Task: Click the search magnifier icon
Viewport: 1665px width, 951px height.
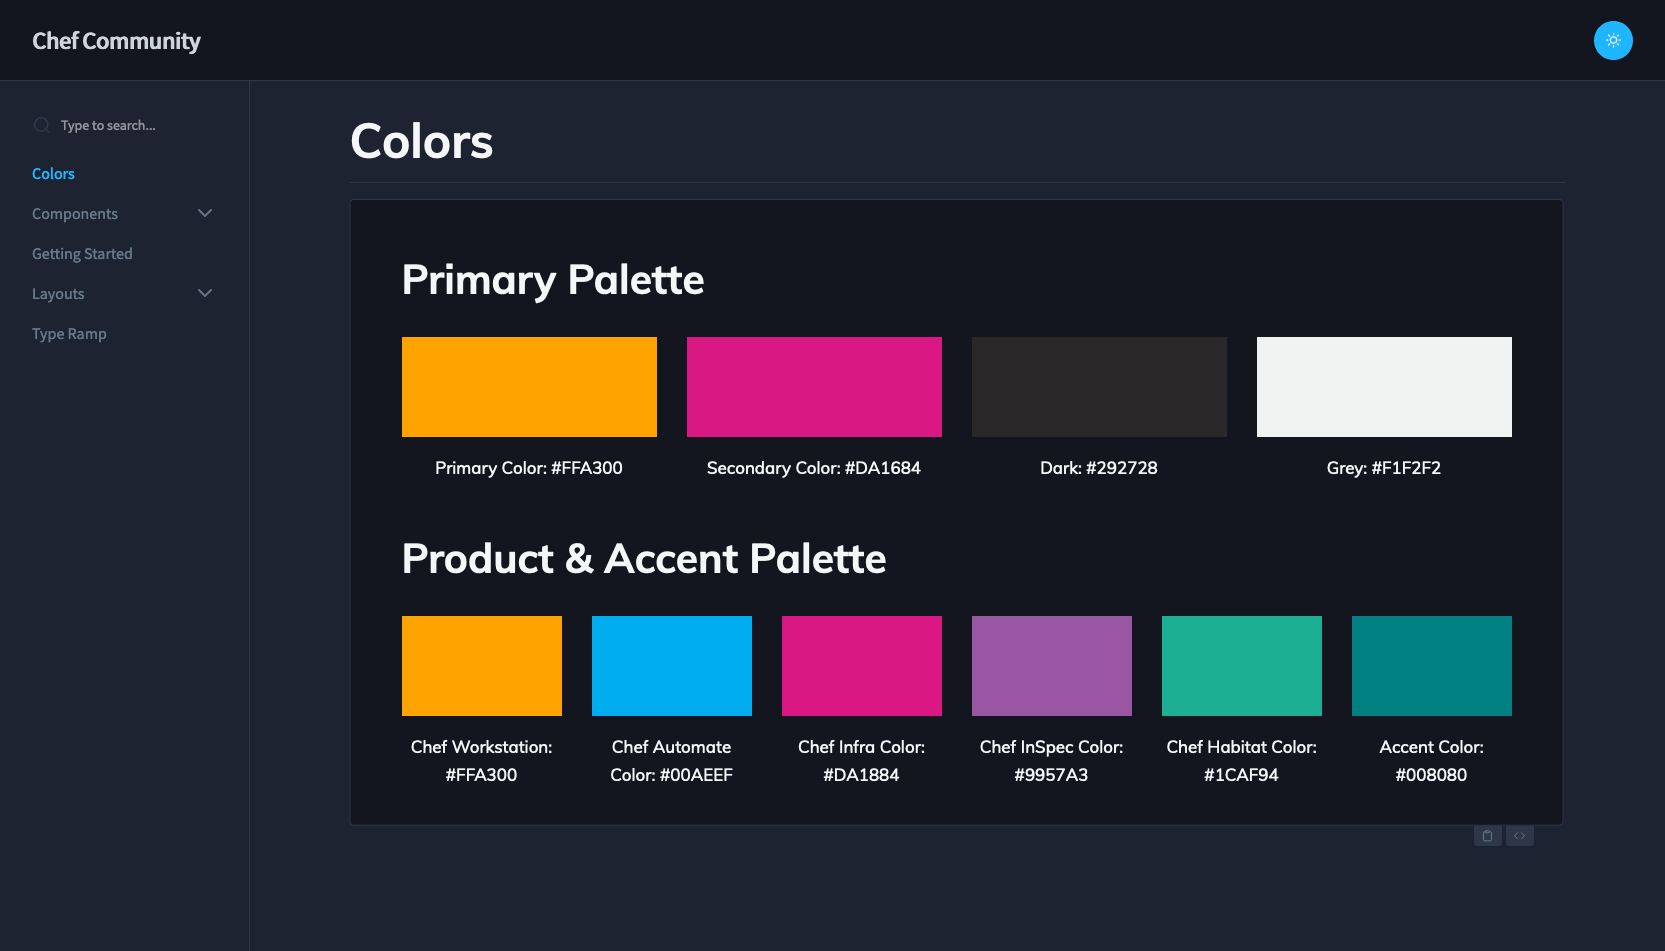Action: 42,125
